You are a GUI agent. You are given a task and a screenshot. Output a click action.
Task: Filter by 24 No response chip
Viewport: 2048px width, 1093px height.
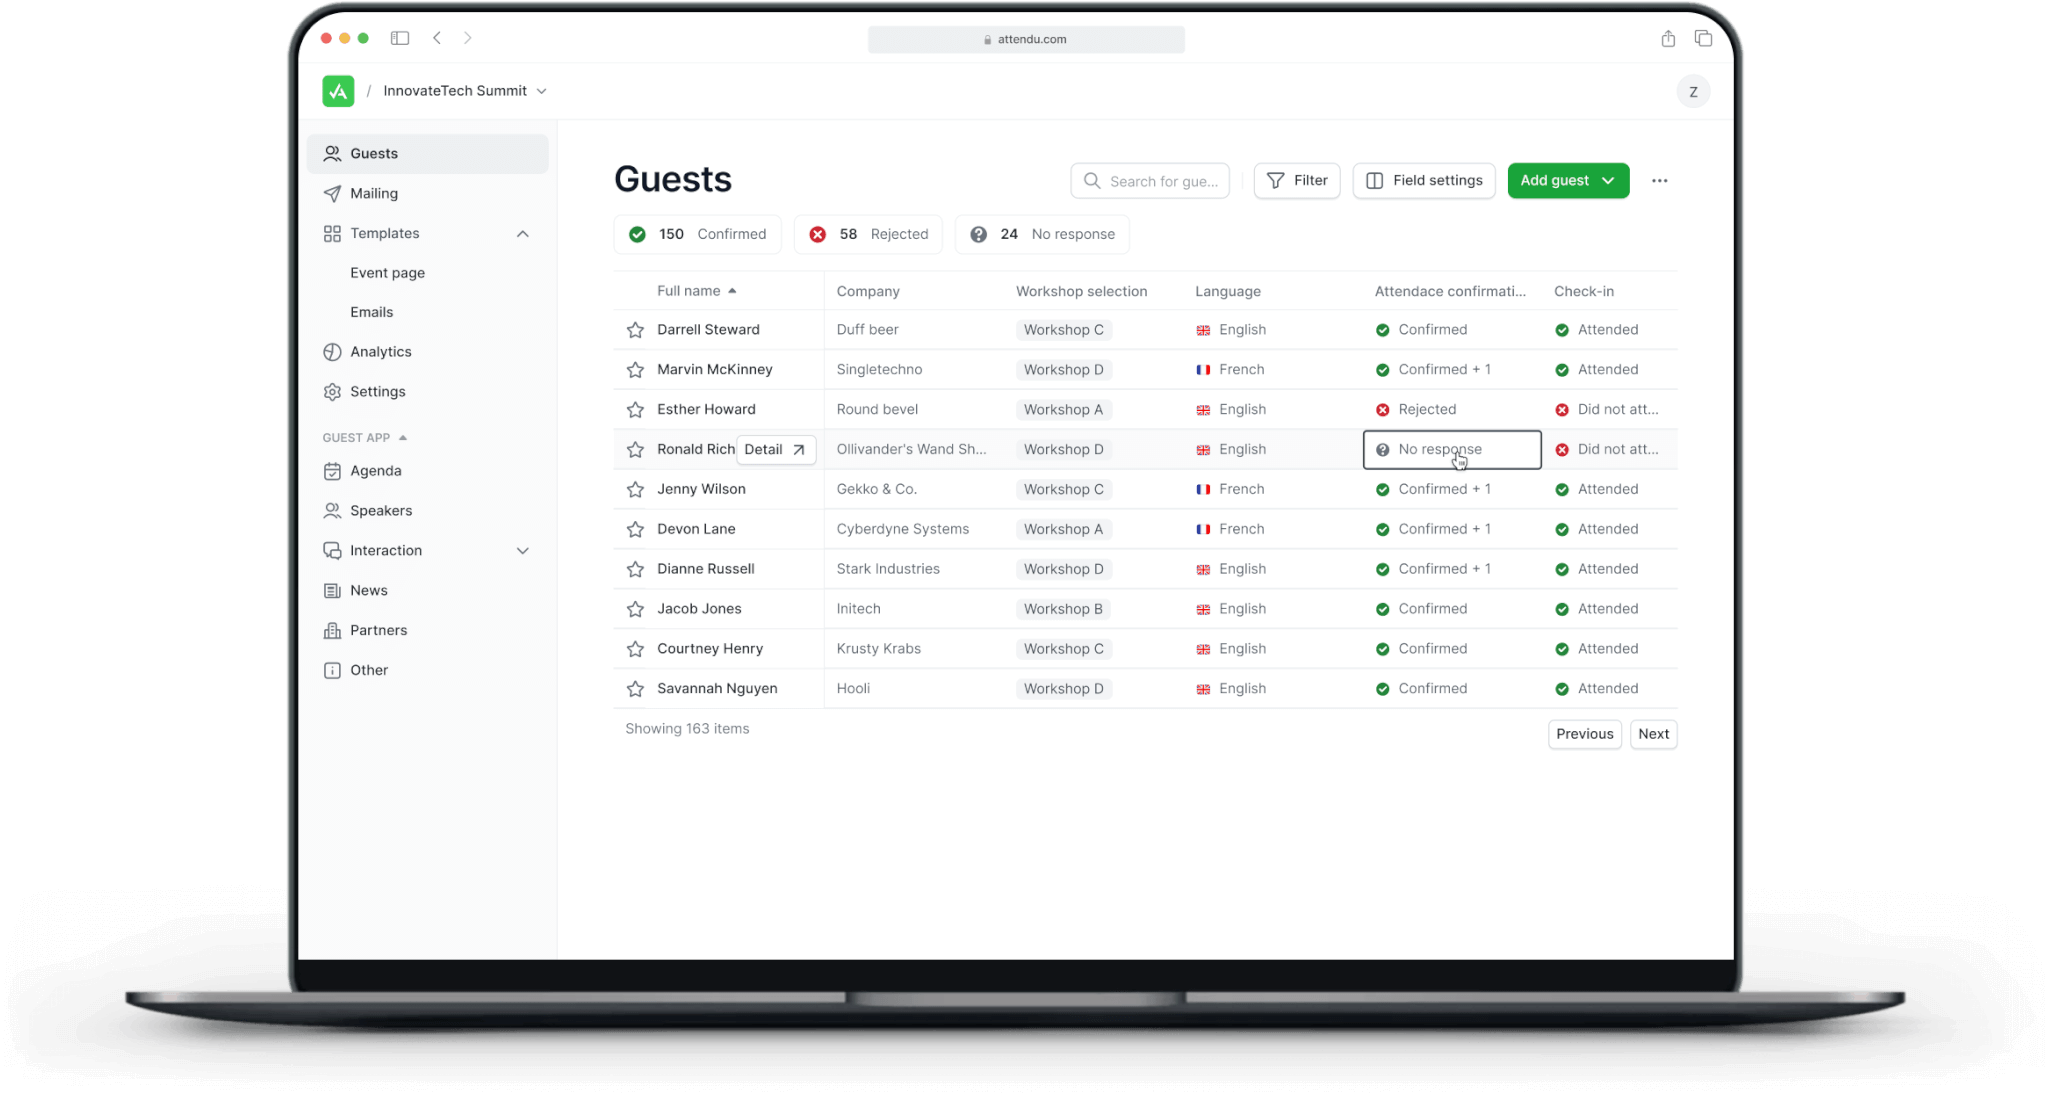(1042, 234)
